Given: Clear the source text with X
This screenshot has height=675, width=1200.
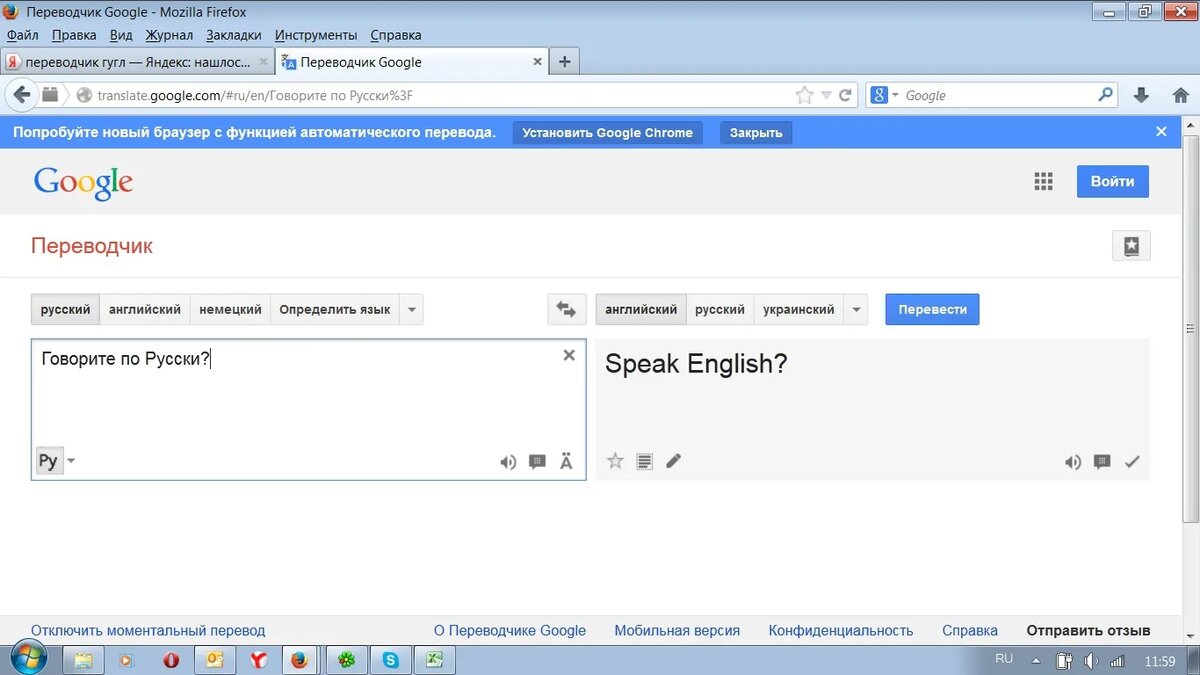Looking at the screenshot, I should [569, 355].
